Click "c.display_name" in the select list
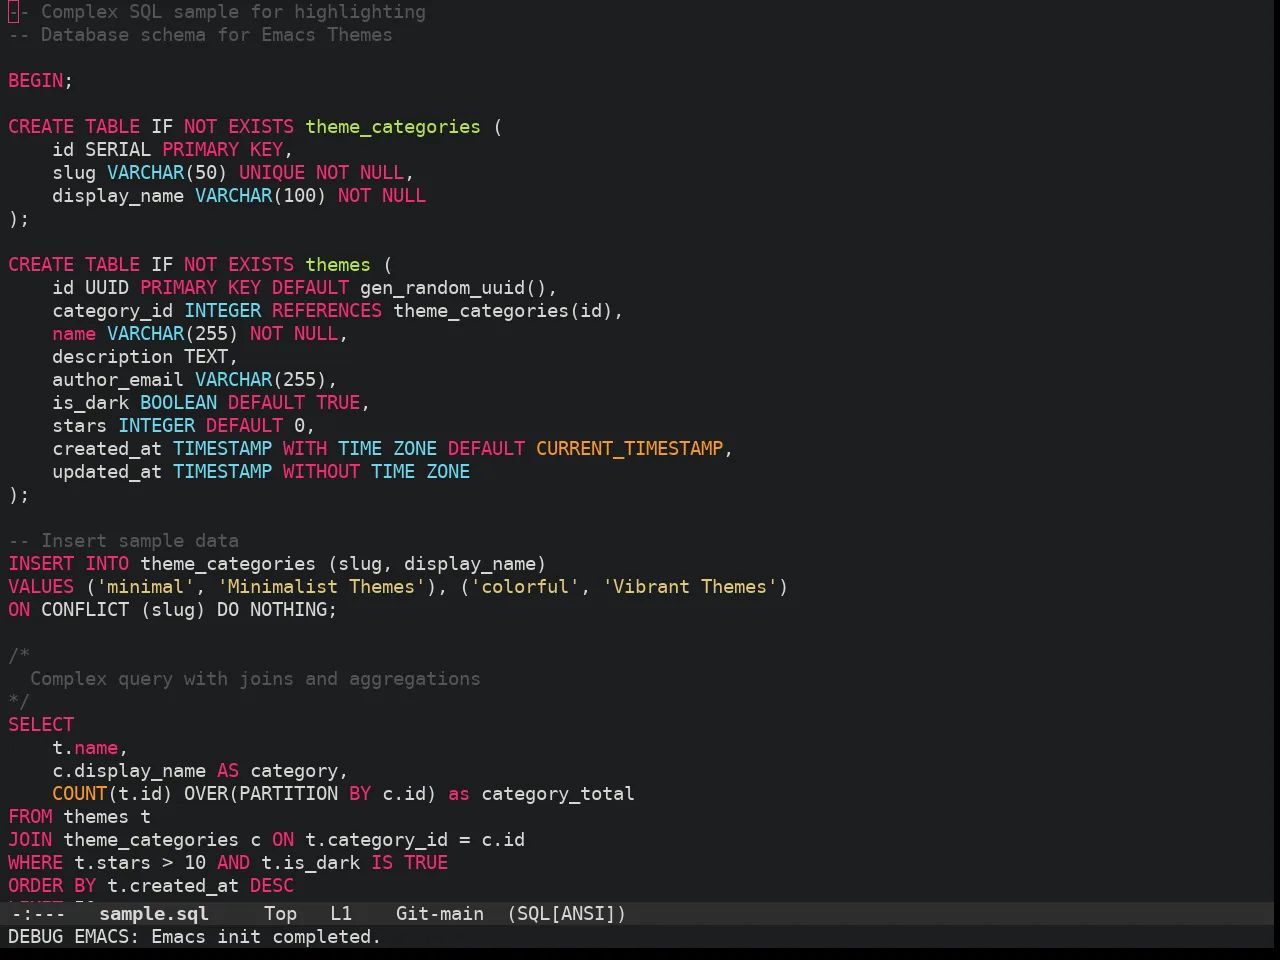 [x=129, y=771]
